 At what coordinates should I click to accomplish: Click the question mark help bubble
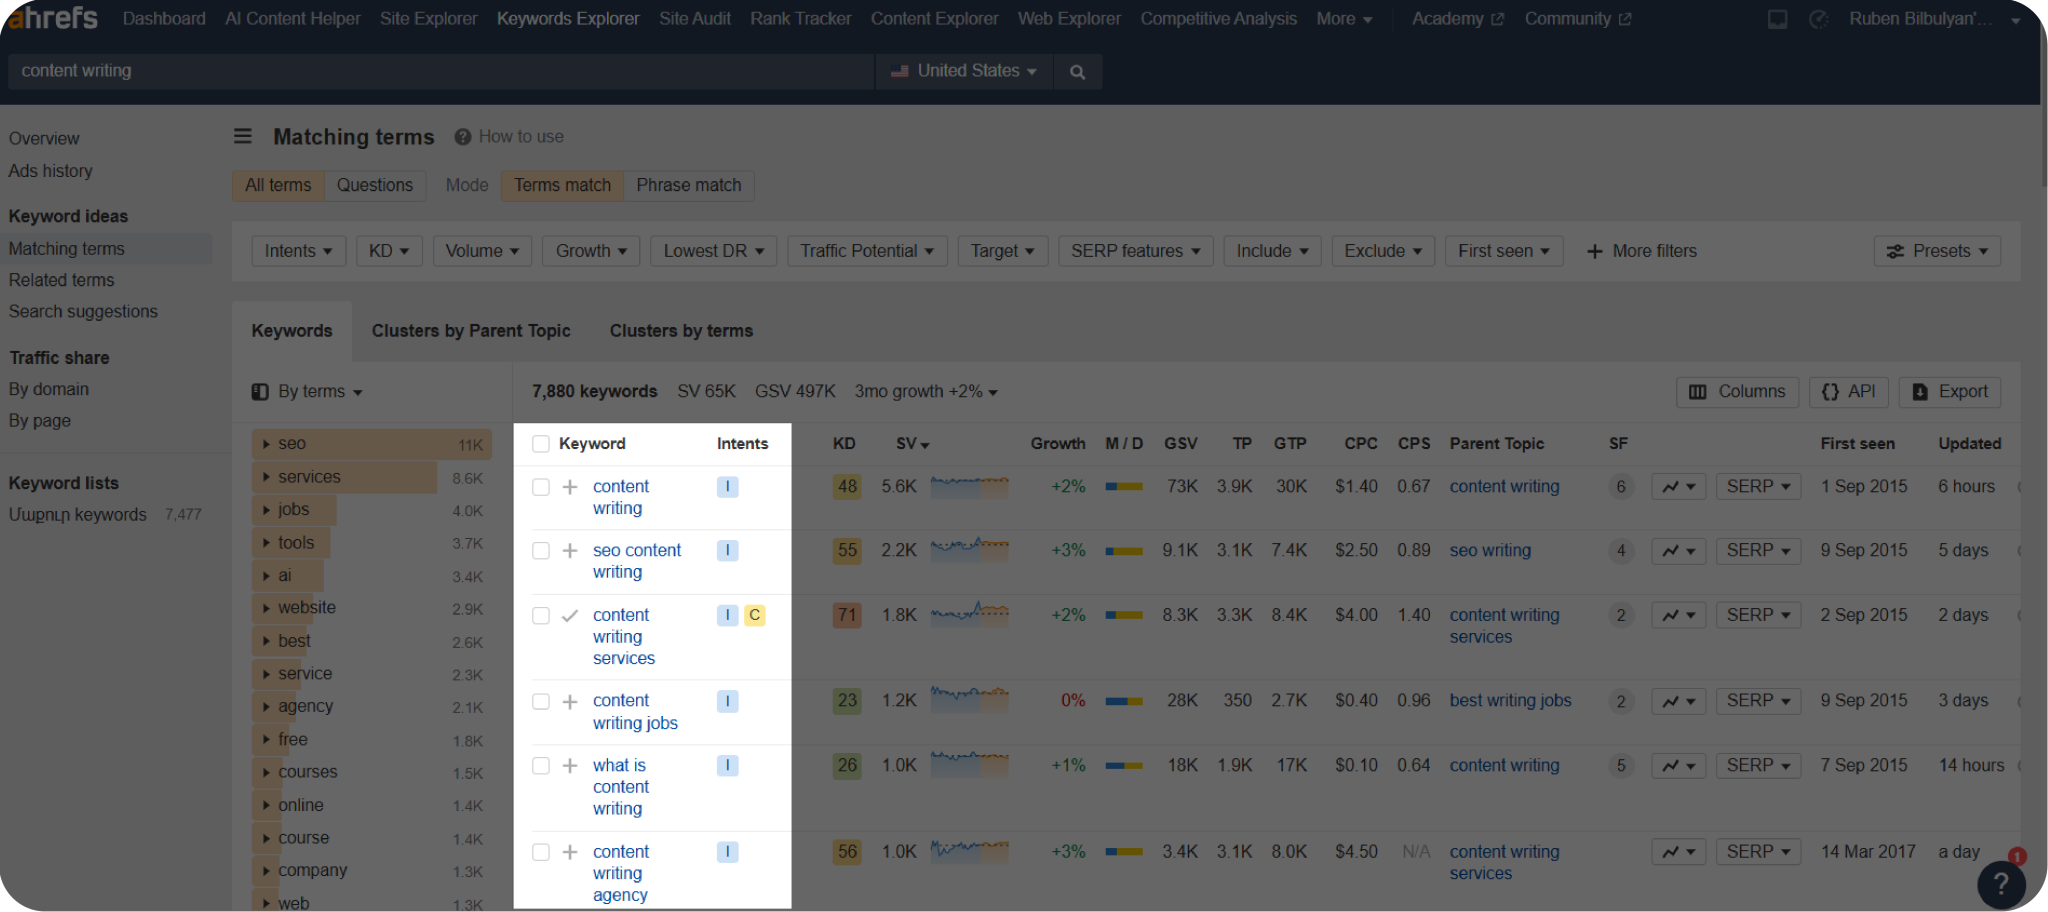[2001, 884]
